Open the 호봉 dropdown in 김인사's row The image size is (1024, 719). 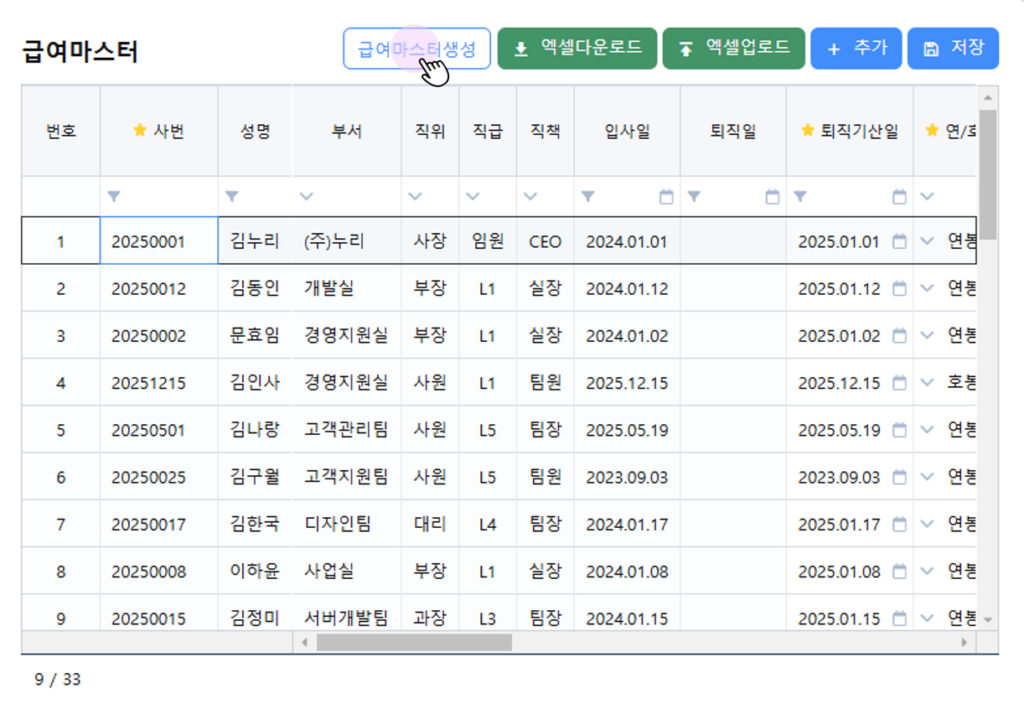(x=926, y=383)
